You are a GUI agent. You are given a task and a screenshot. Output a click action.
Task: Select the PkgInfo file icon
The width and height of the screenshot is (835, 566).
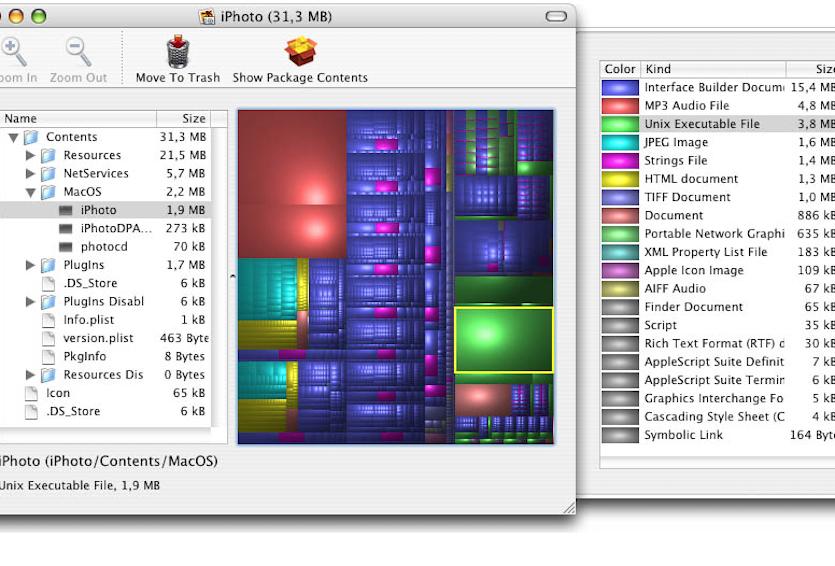tap(48, 356)
